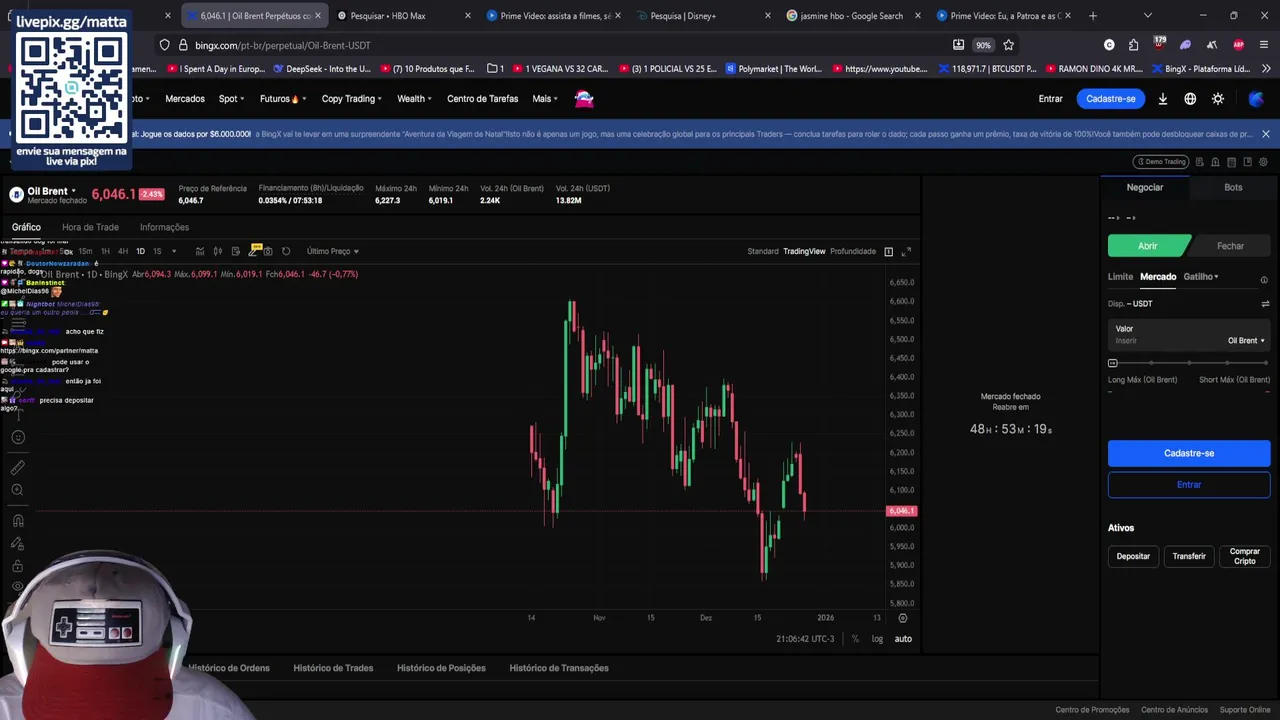This screenshot has height=720, width=1280.
Task: Open browser extensions puzzle icon
Action: (1133, 45)
